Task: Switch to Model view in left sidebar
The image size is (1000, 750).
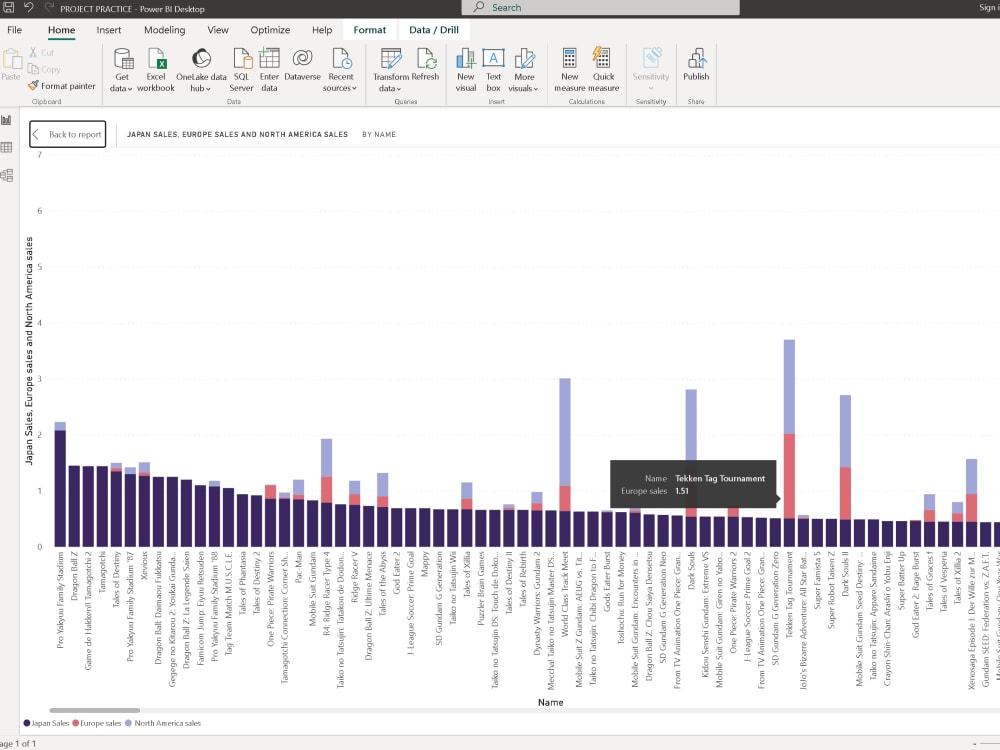Action: point(9,173)
